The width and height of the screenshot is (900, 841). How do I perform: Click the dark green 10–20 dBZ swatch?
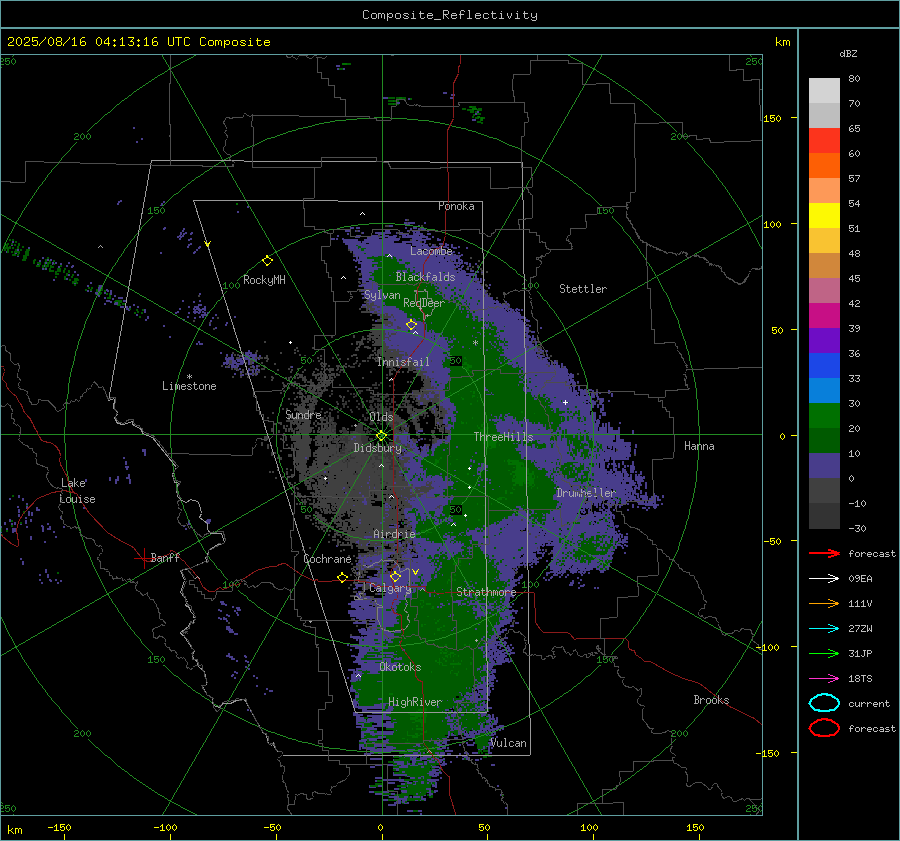(824, 441)
